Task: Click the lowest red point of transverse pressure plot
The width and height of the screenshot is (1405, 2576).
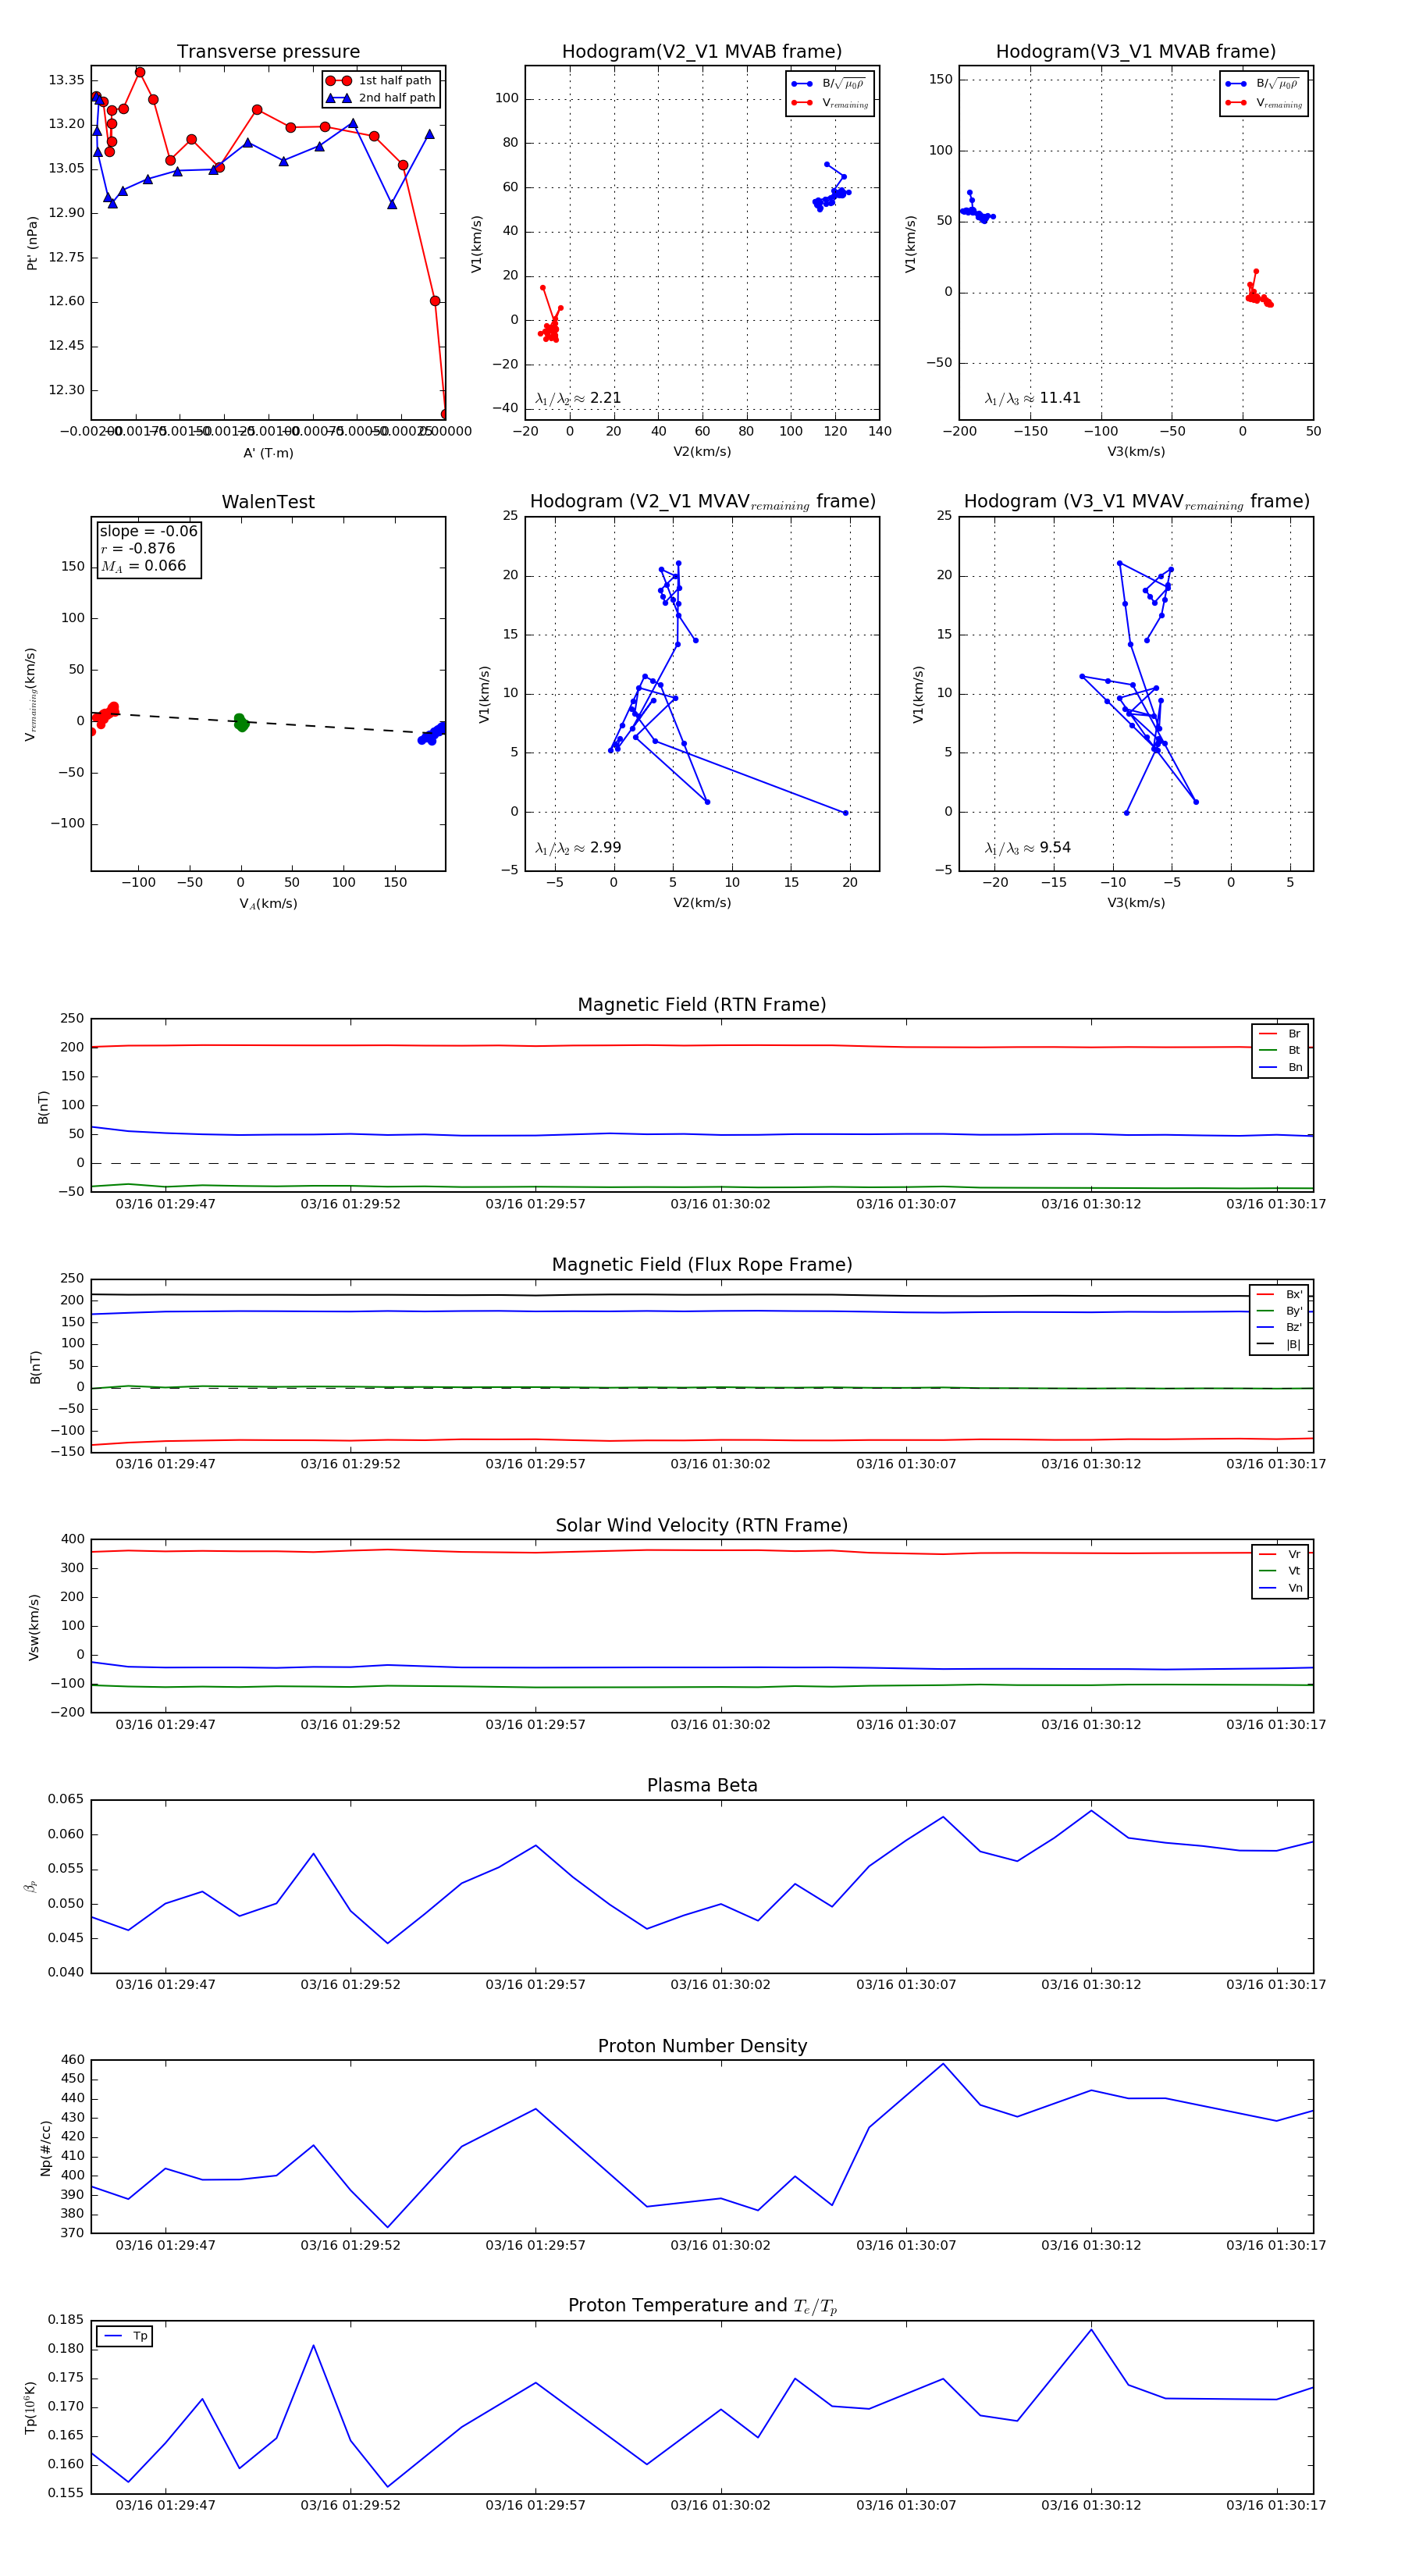Action: pyautogui.click(x=444, y=414)
